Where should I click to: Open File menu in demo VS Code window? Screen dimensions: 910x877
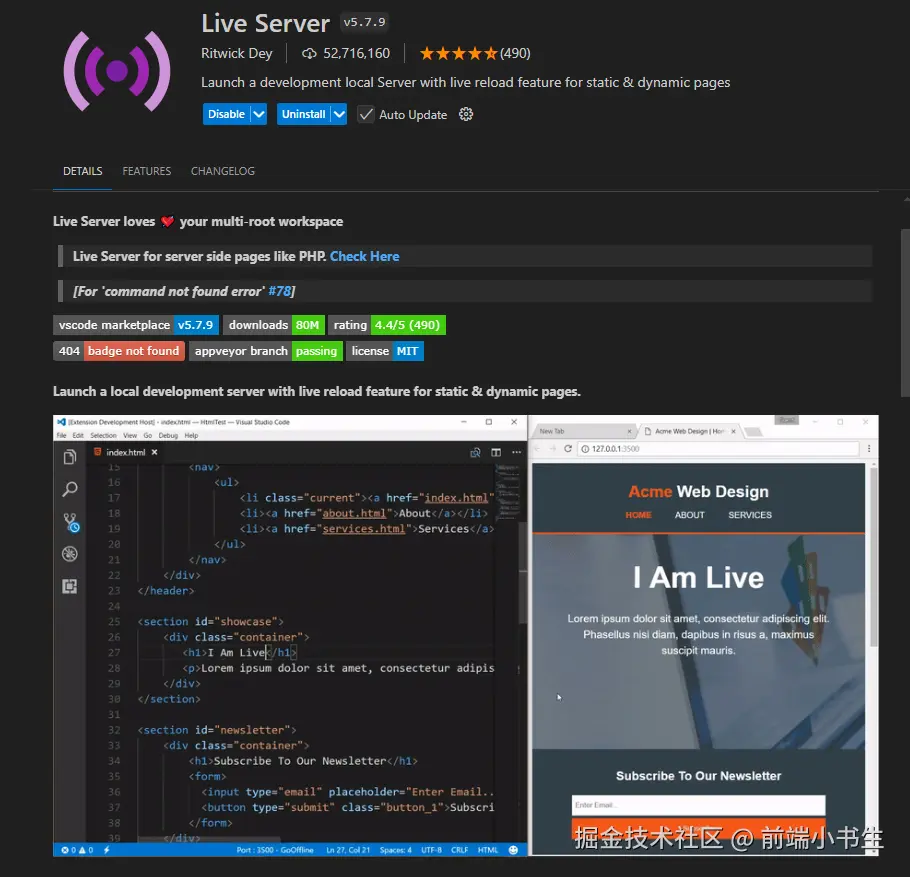62,435
